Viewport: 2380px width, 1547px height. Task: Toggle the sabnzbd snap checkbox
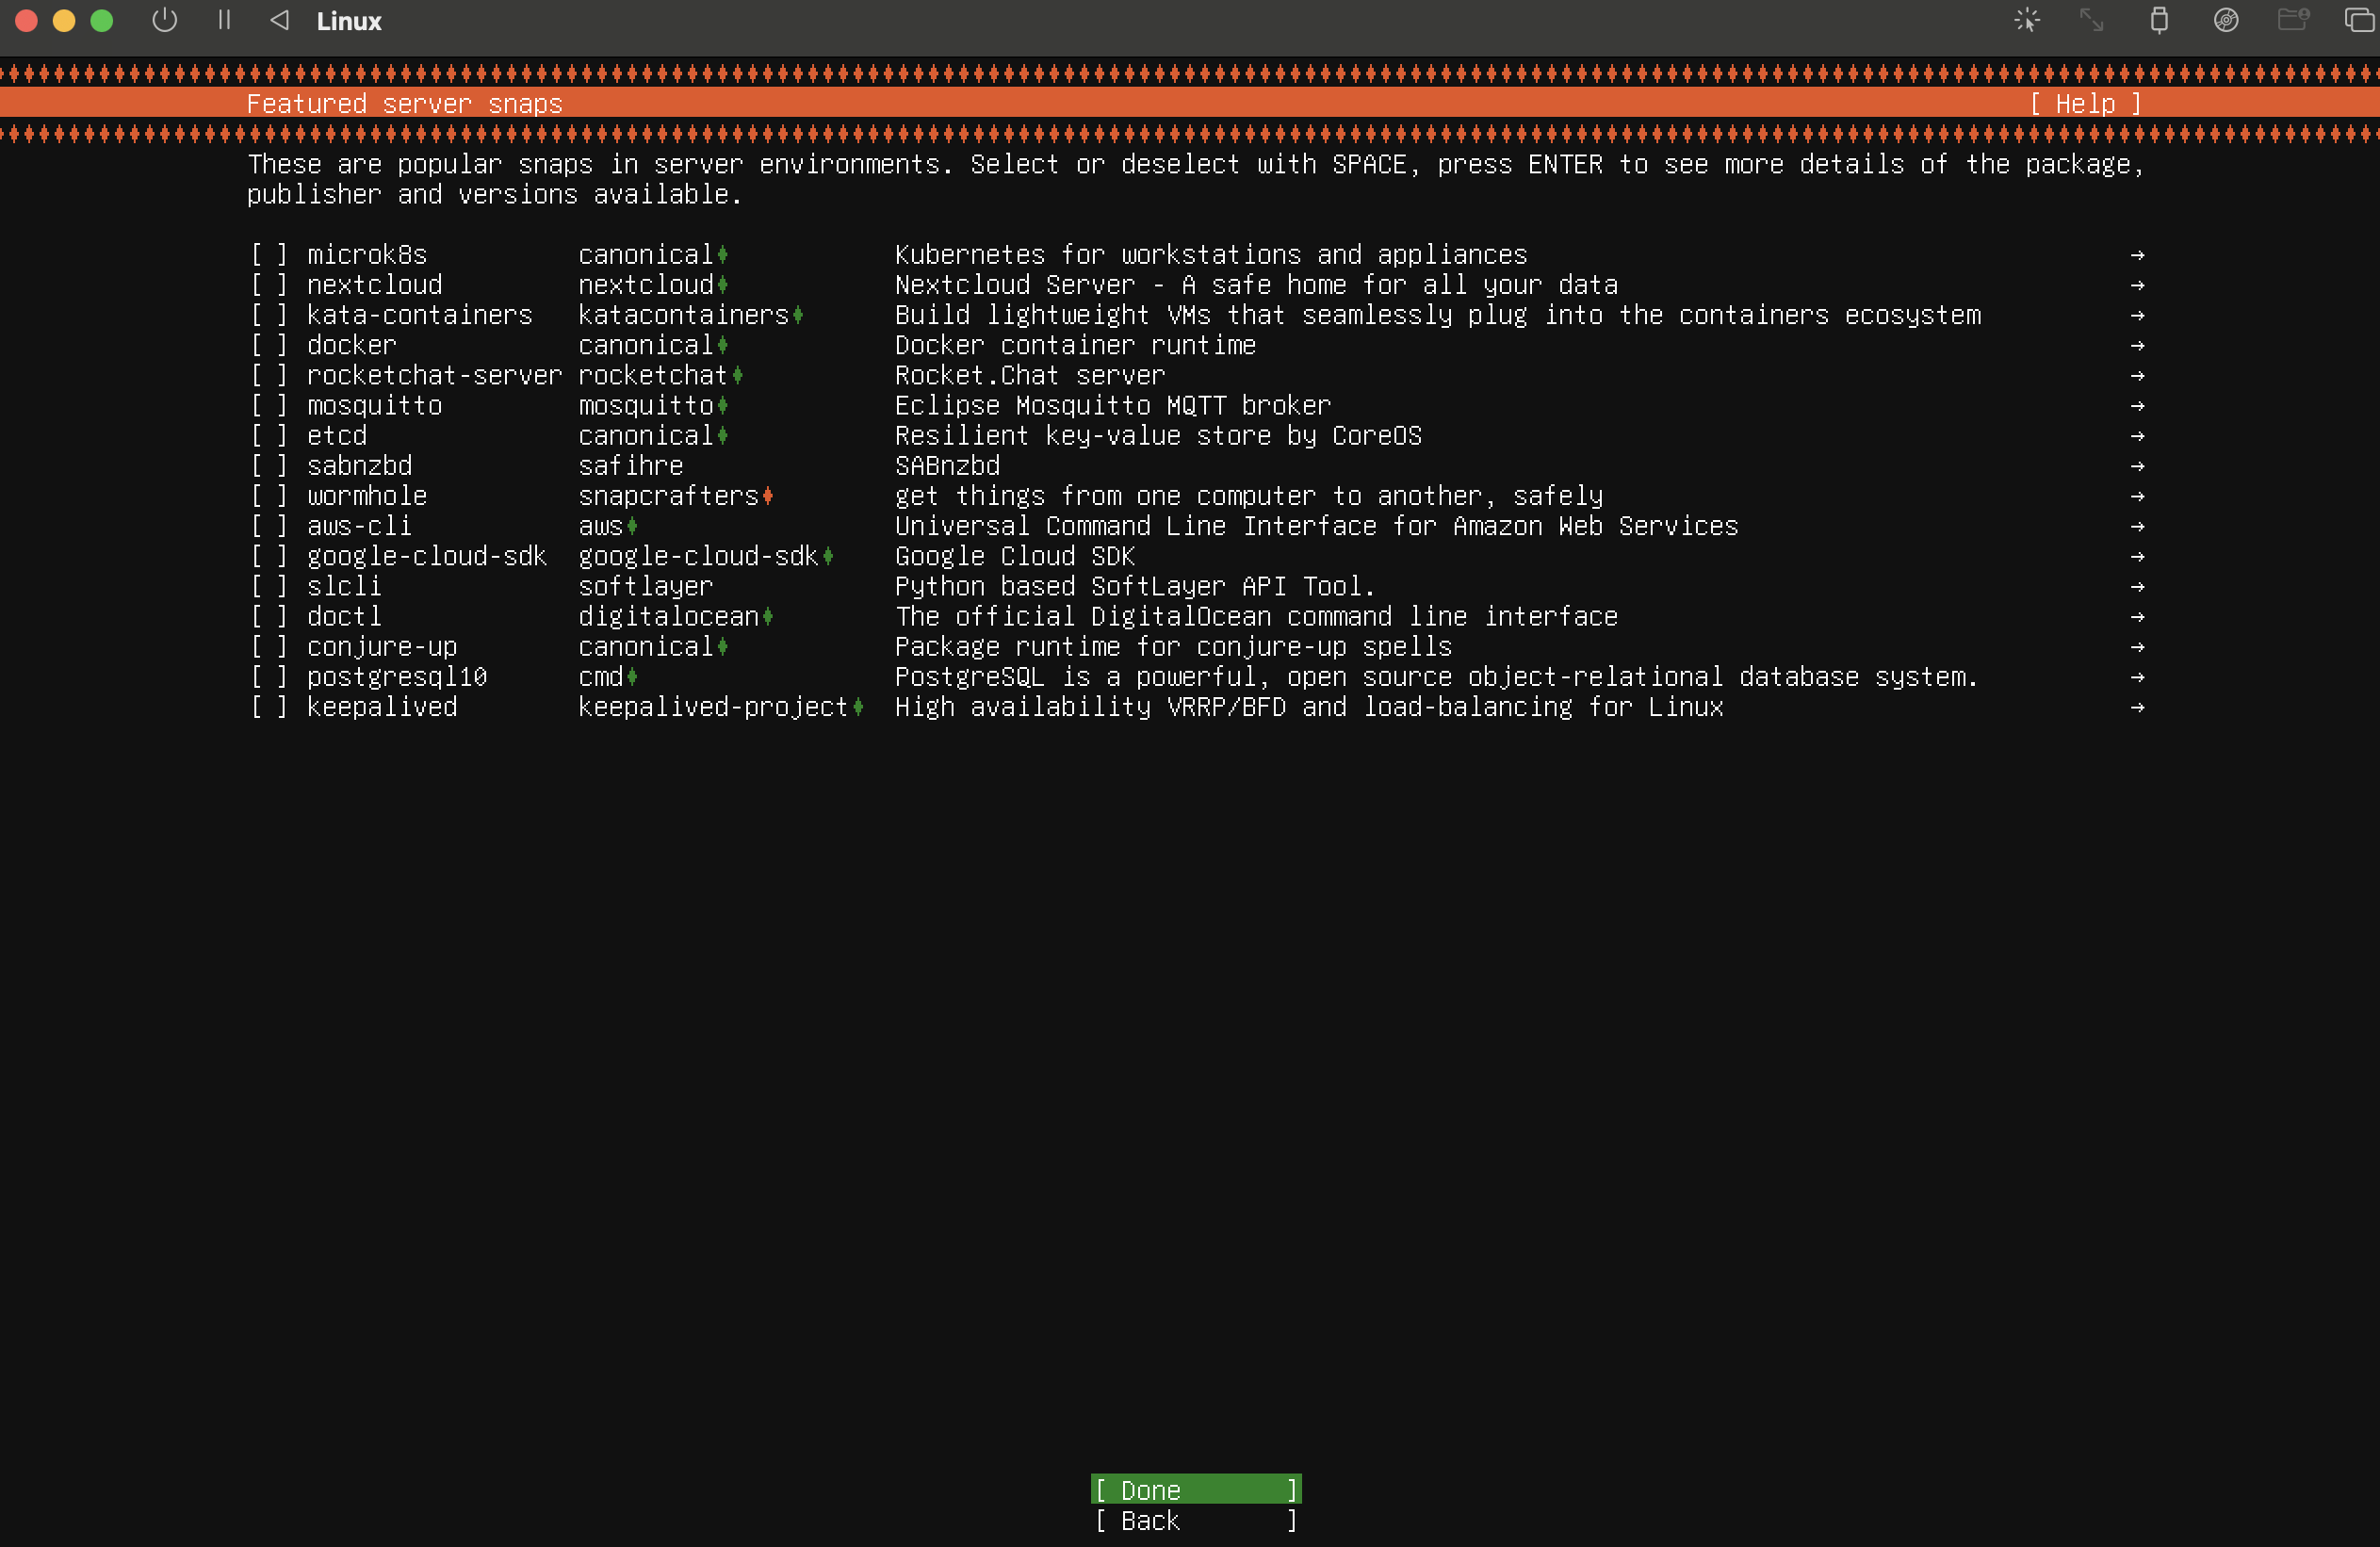tap(269, 466)
